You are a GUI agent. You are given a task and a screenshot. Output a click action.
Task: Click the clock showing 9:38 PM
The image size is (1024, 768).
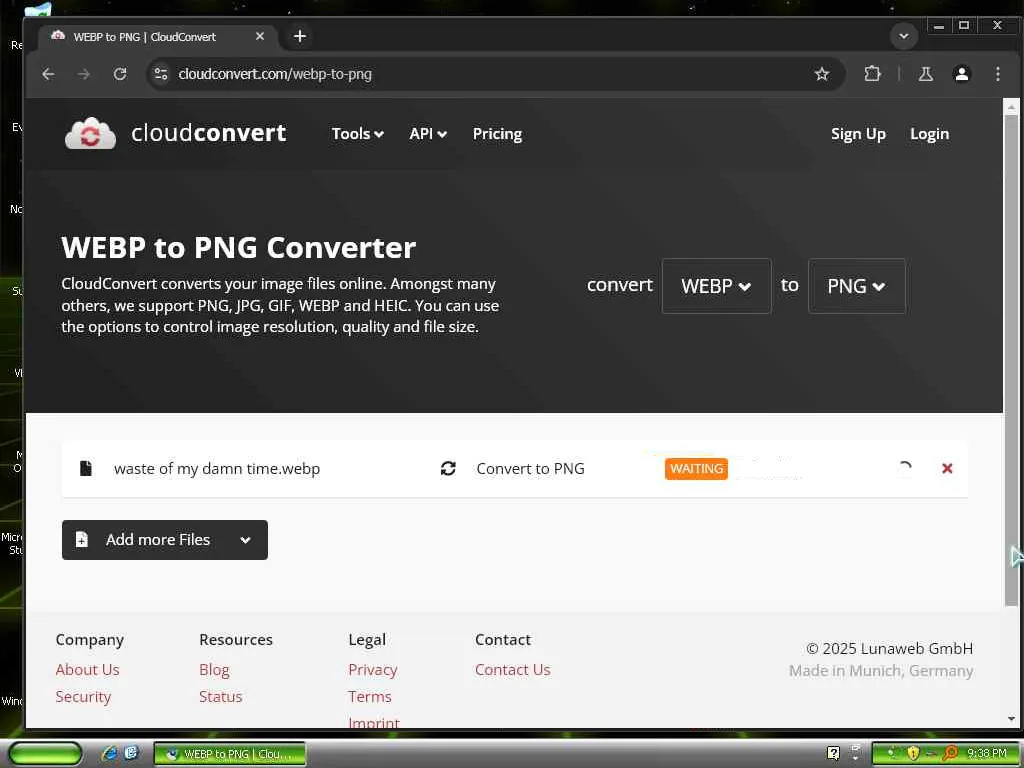tap(987, 754)
